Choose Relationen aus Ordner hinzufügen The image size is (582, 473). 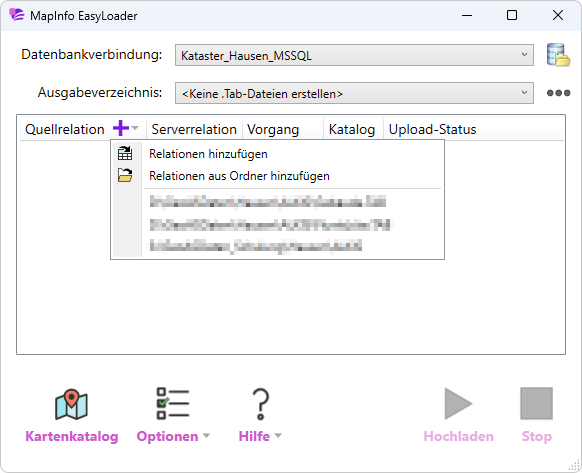(278, 176)
